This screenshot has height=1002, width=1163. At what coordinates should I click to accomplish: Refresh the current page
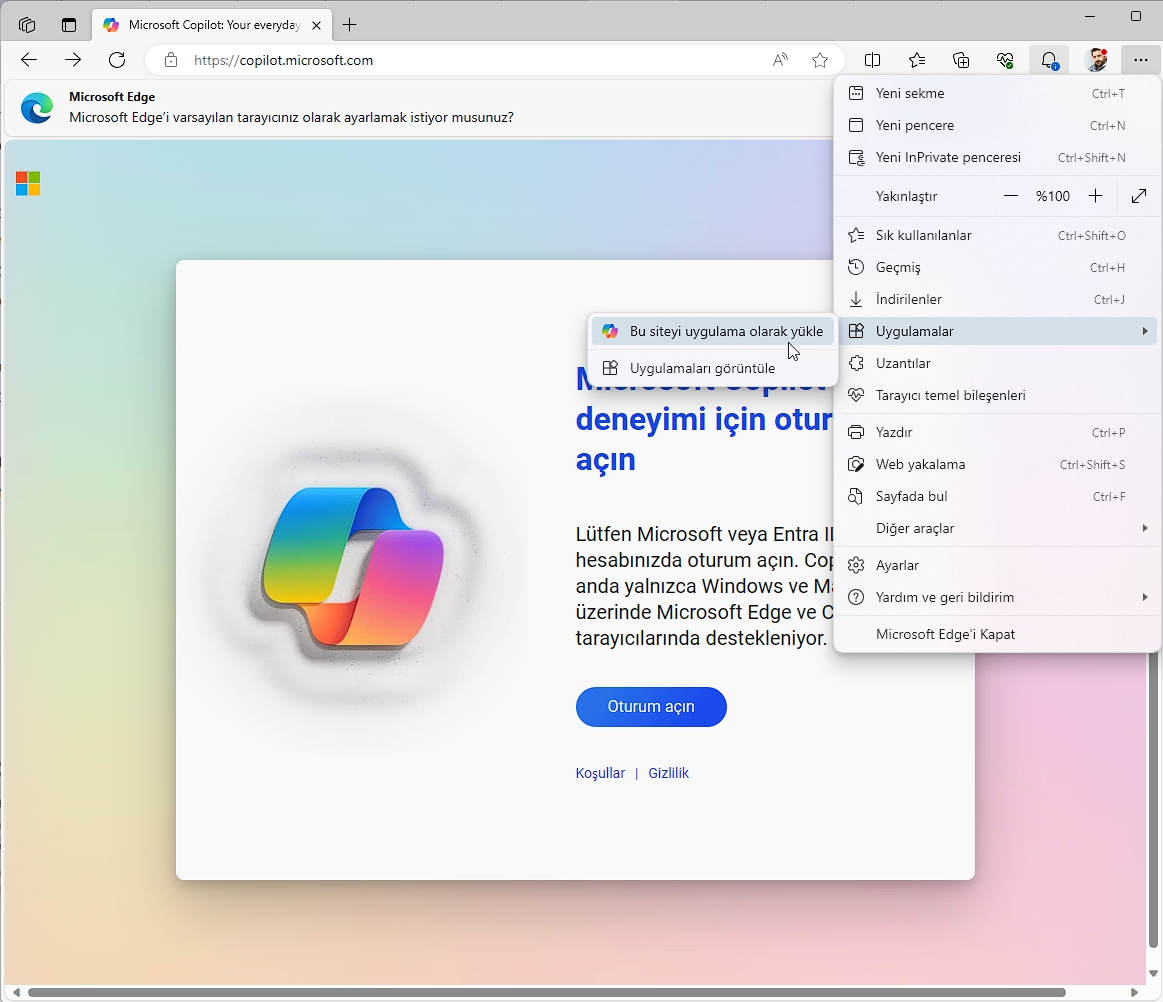pyautogui.click(x=117, y=60)
